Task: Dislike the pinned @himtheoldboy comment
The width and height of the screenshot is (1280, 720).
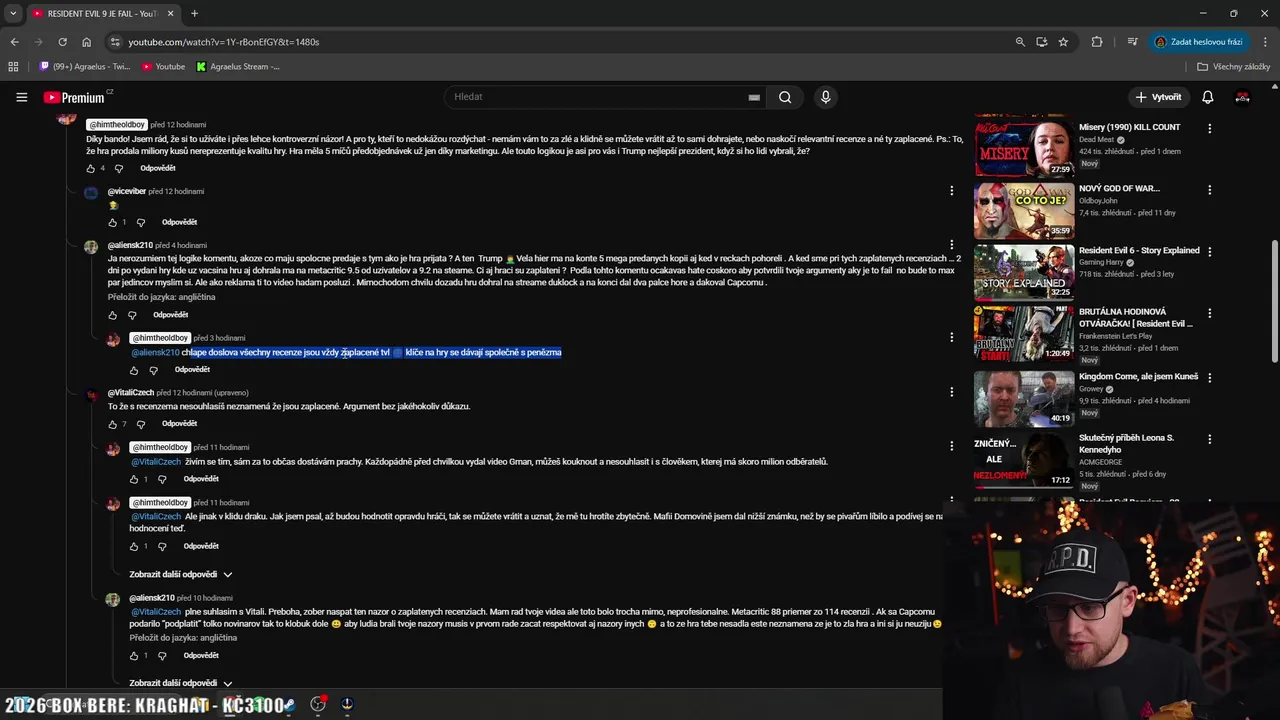Action: click(x=118, y=168)
